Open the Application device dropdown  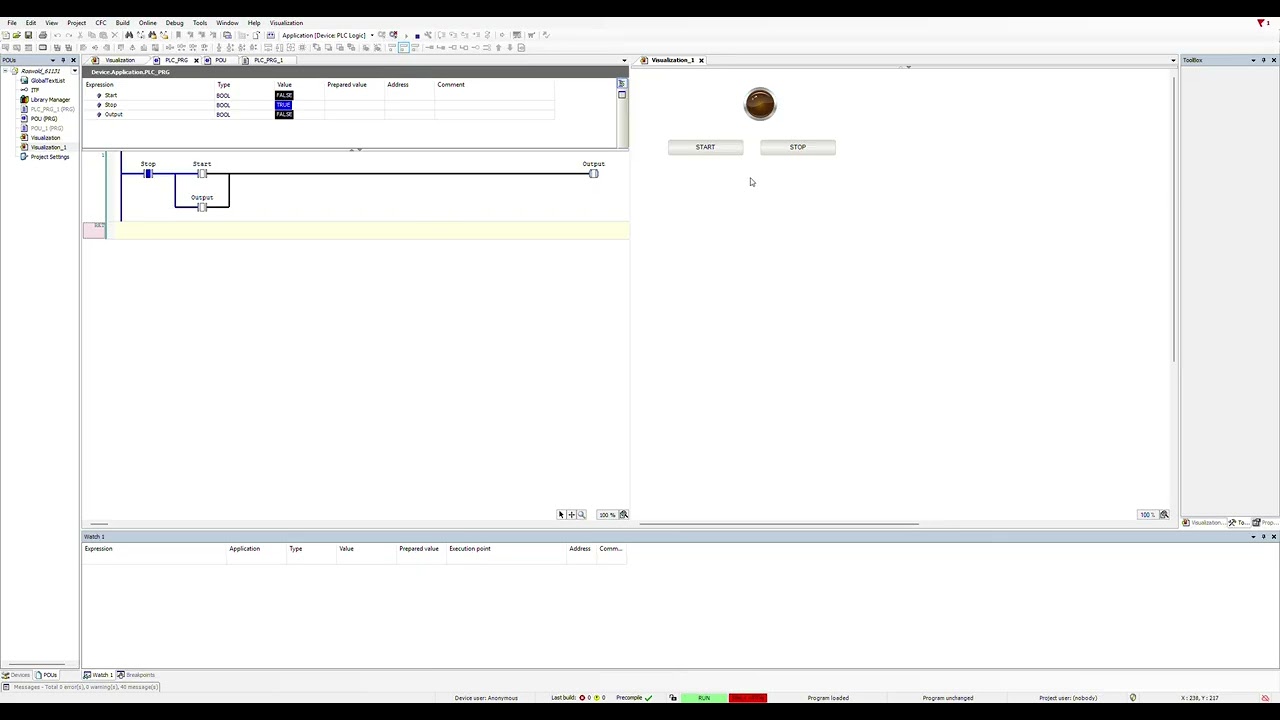coord(372,35)
